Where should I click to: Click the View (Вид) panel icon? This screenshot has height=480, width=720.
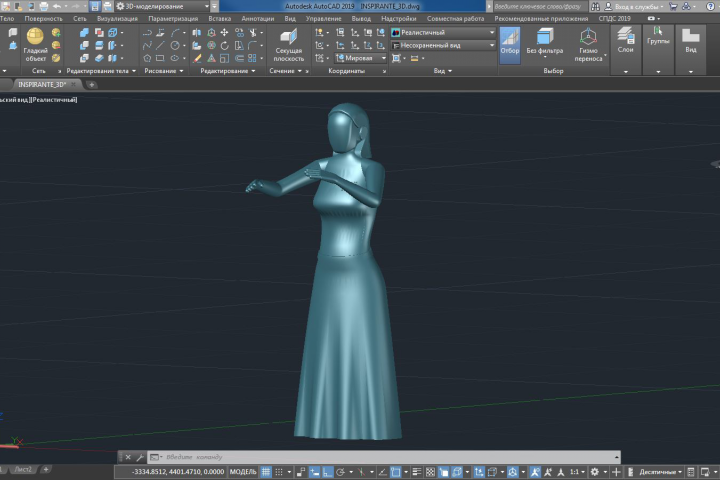[691, 40]
